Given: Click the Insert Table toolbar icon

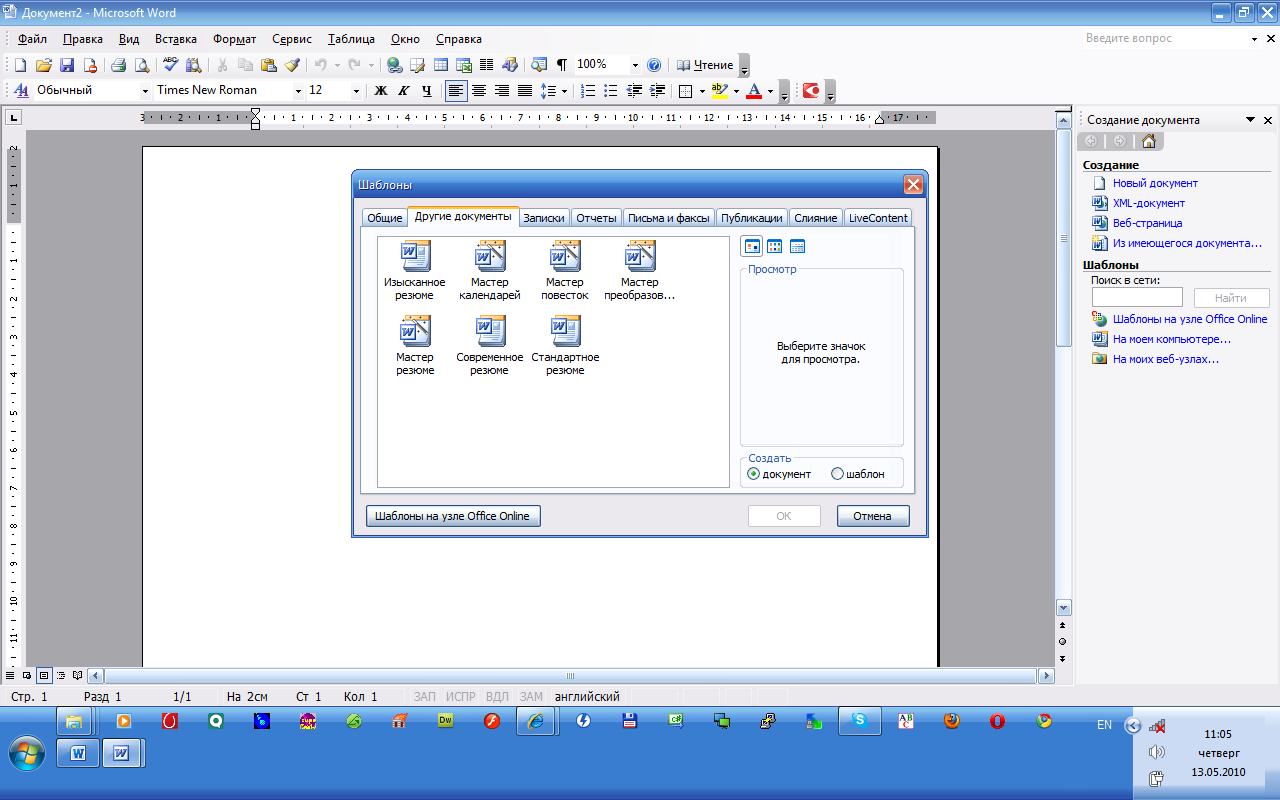Looking at the screenshot, I should [441, 65].
